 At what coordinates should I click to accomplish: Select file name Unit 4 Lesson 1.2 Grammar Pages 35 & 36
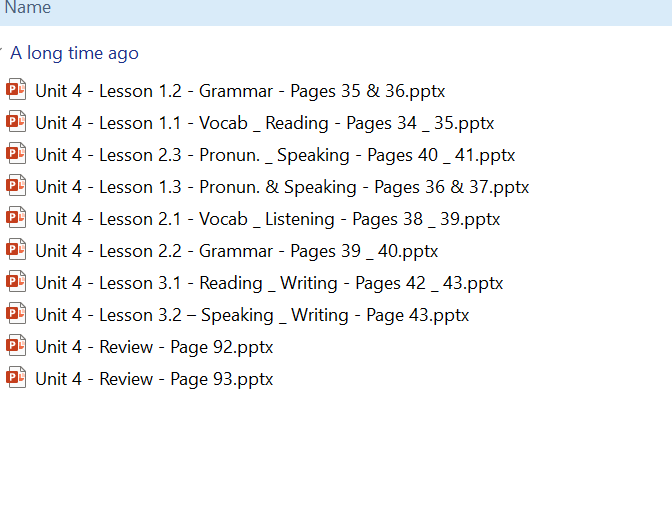coord(240,91)
